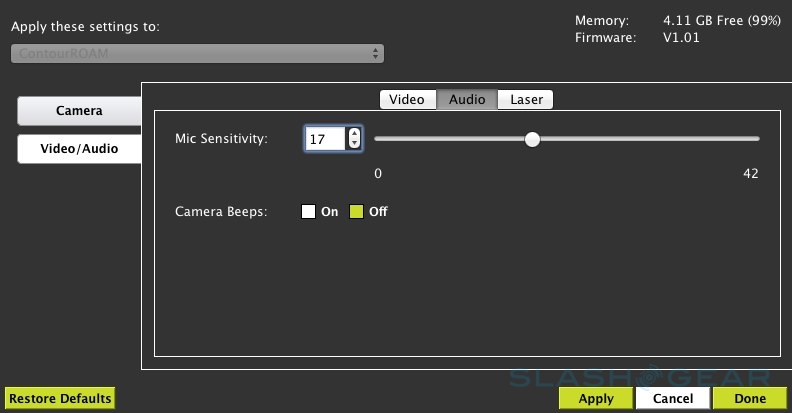Screen dimensions: 792x413
Task: Switch to the Camera side tab
Action: coord(78,110)
